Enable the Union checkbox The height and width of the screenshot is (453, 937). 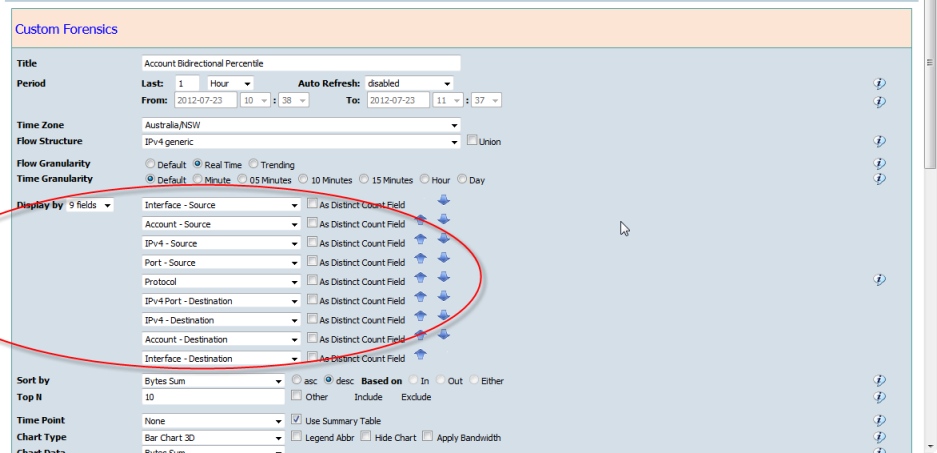472,140
